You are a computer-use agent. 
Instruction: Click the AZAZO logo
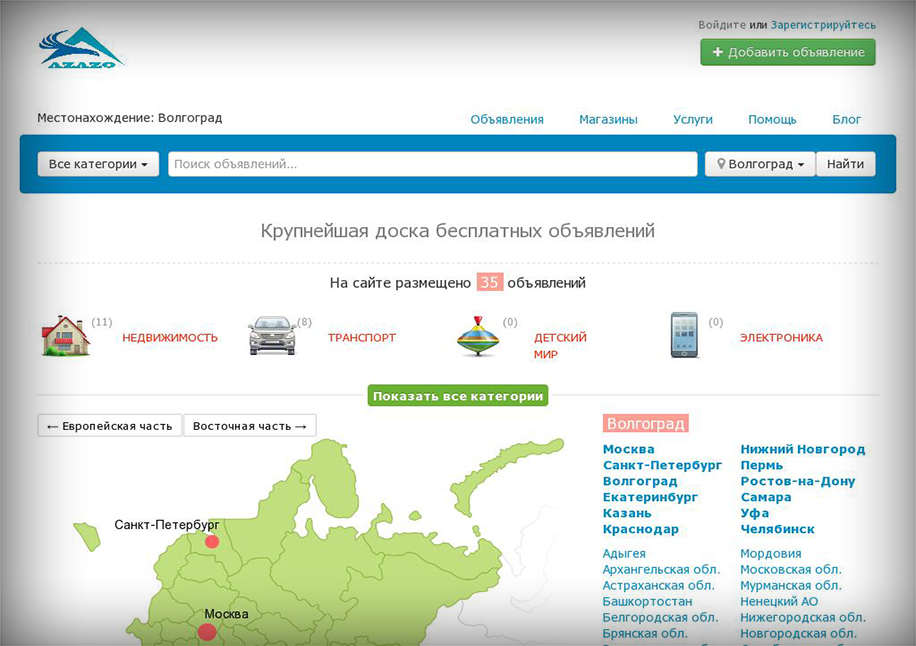[x=81, y=48]
